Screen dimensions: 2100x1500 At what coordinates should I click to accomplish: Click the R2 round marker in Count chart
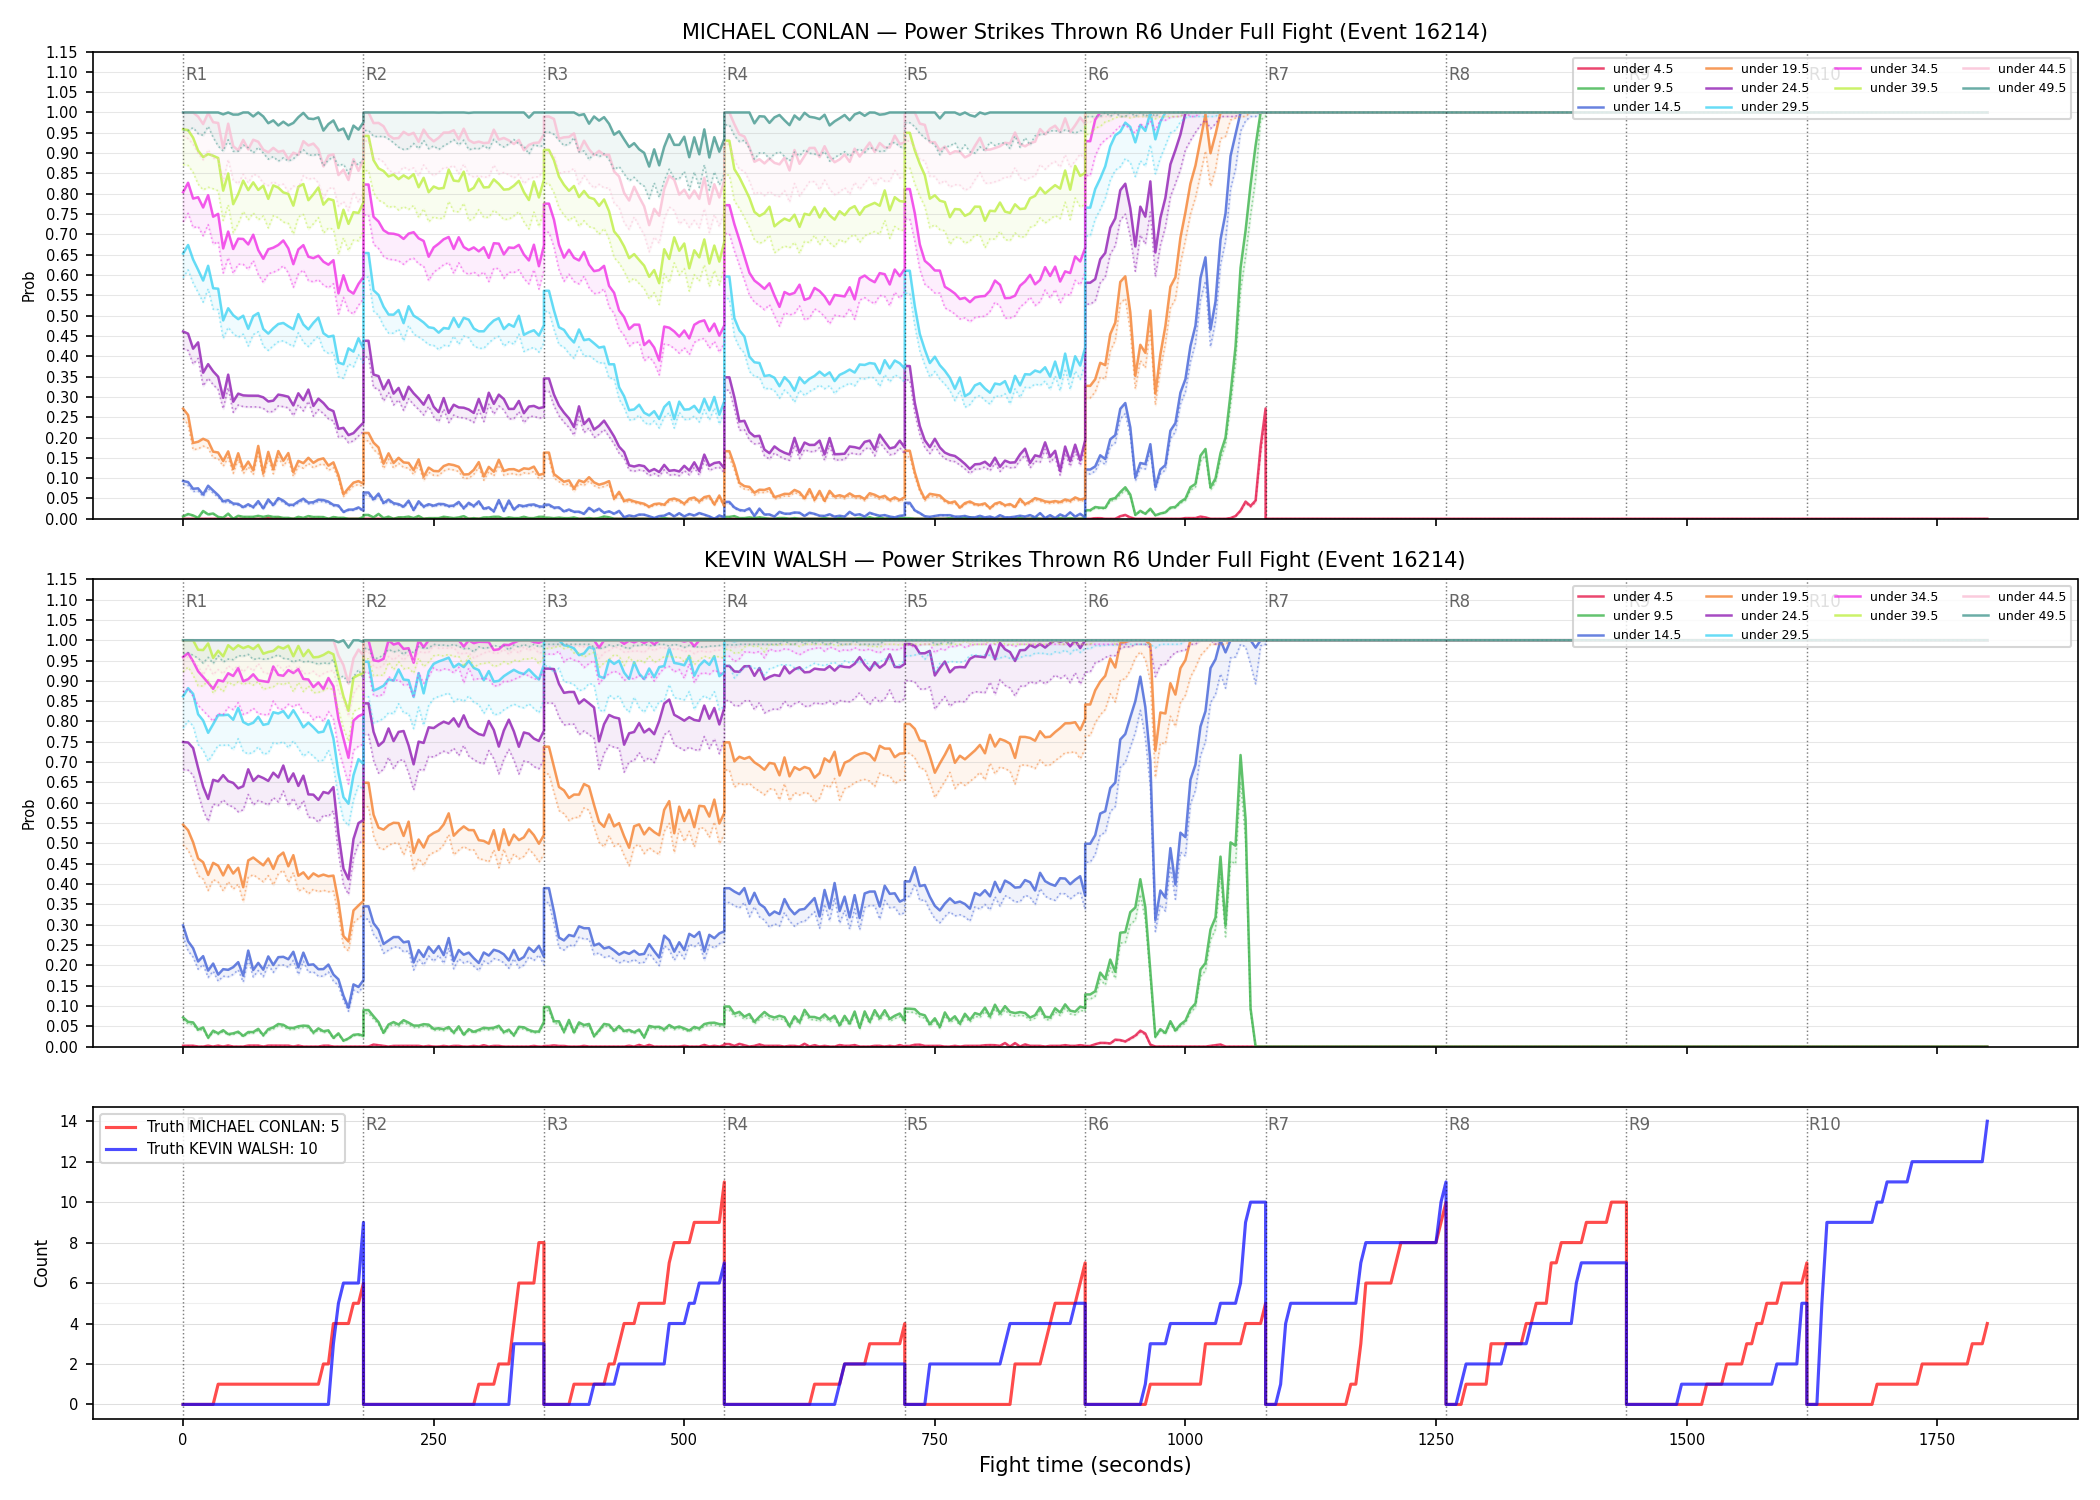click(x=376, y=1124)
